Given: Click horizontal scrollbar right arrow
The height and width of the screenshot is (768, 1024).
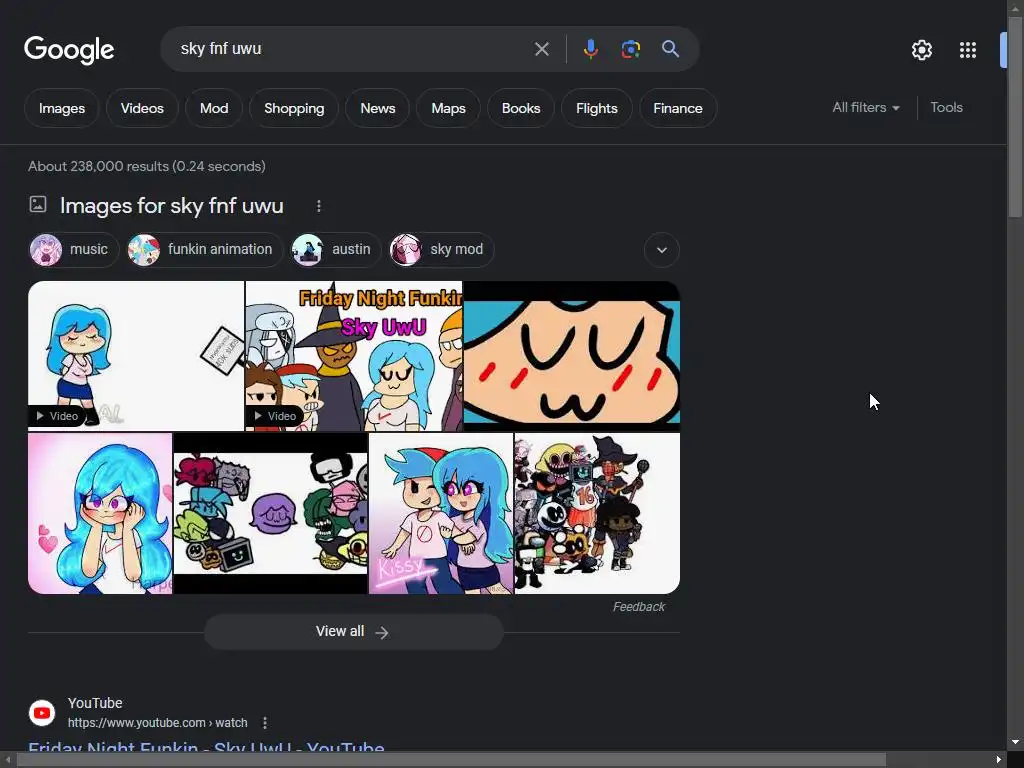Looking at the screenshot, I should [x=999, y=760].
